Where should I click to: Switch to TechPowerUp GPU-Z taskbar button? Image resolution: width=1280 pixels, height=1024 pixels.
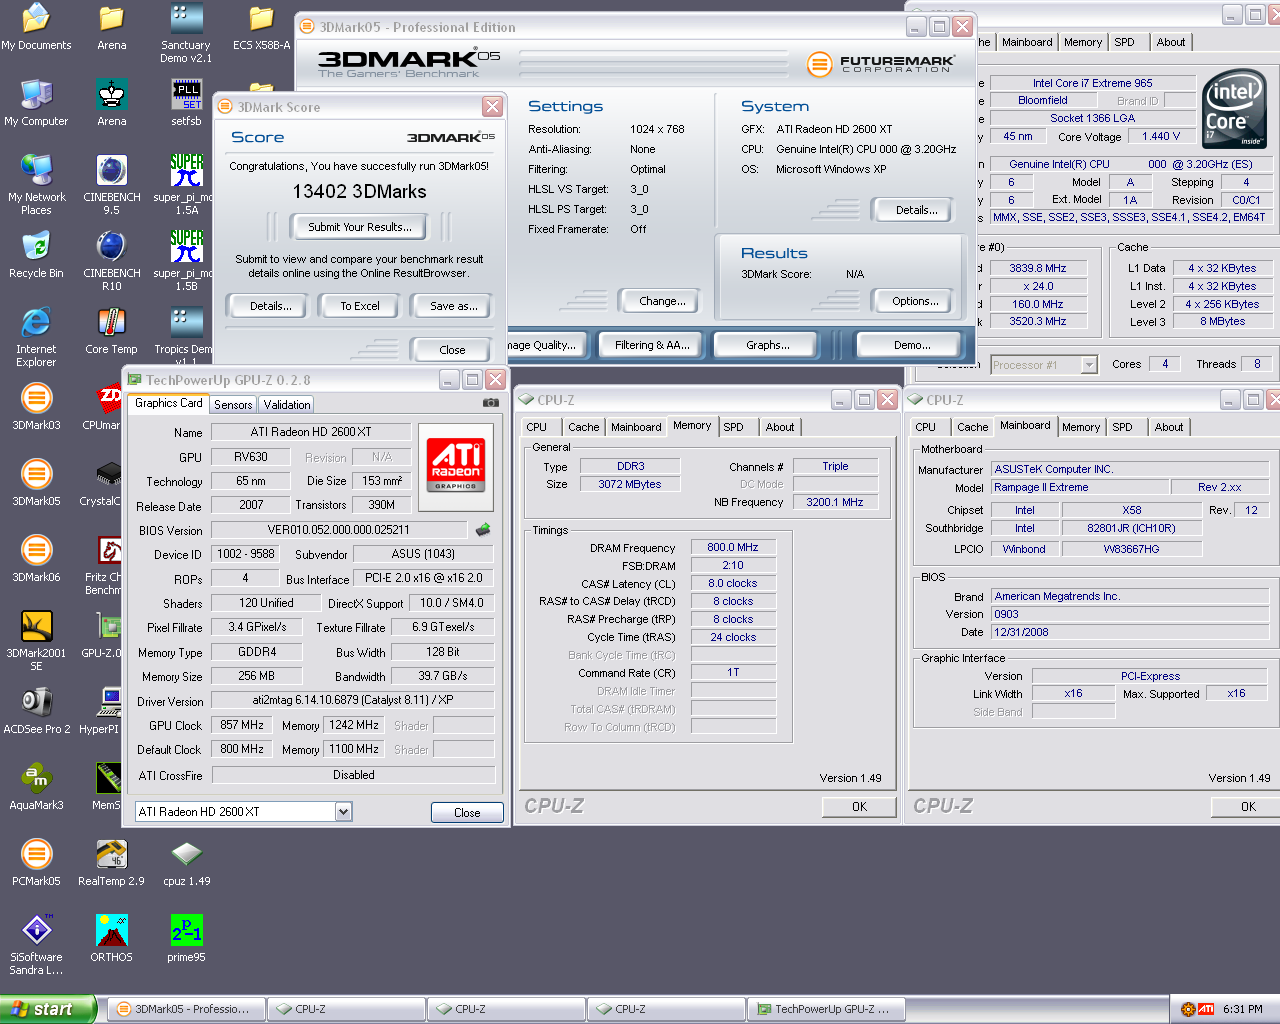coord(826,1009)
